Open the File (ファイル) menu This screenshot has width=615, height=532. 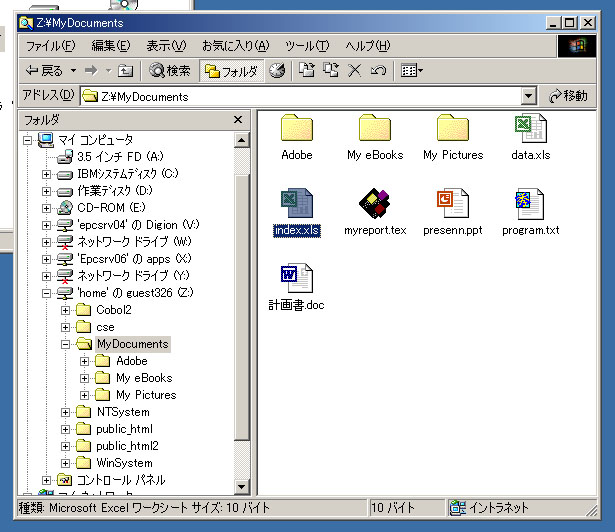[50, 46]
